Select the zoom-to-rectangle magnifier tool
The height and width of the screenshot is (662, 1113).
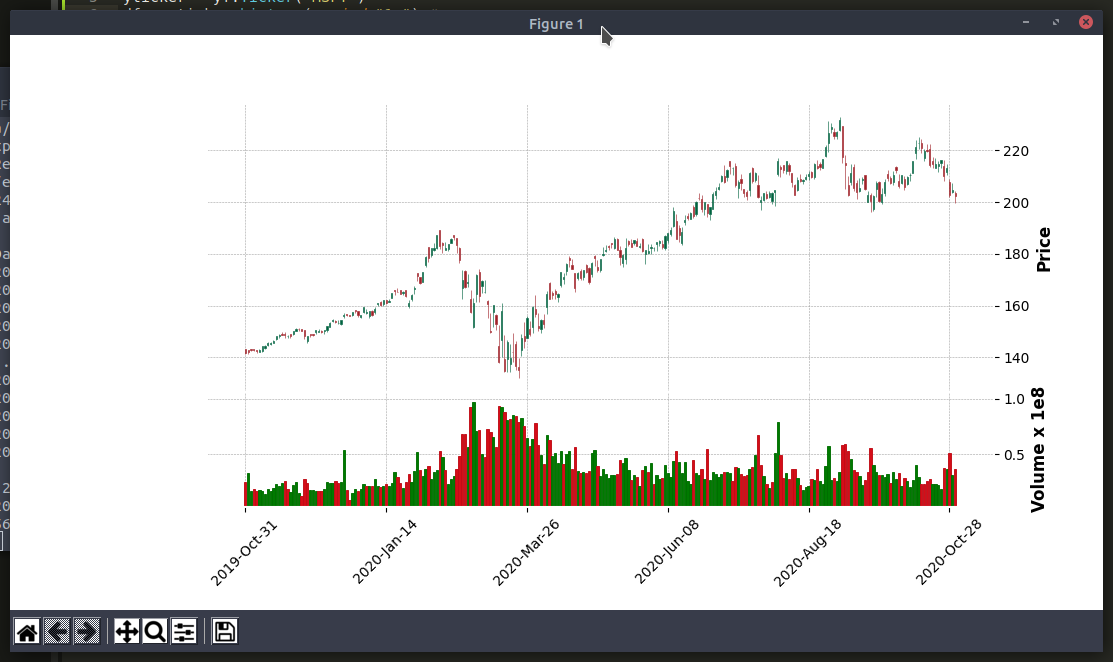153,631
